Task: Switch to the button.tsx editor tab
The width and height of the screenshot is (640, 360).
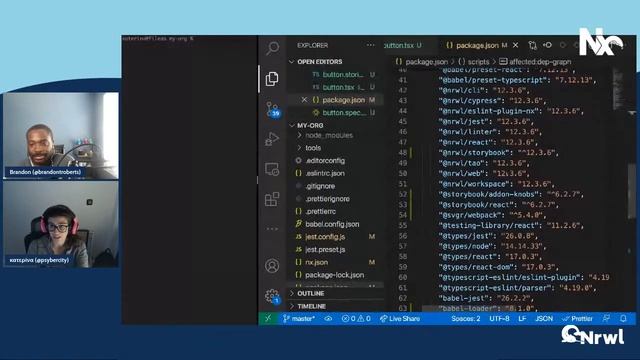Action: (x=402, y=45)
